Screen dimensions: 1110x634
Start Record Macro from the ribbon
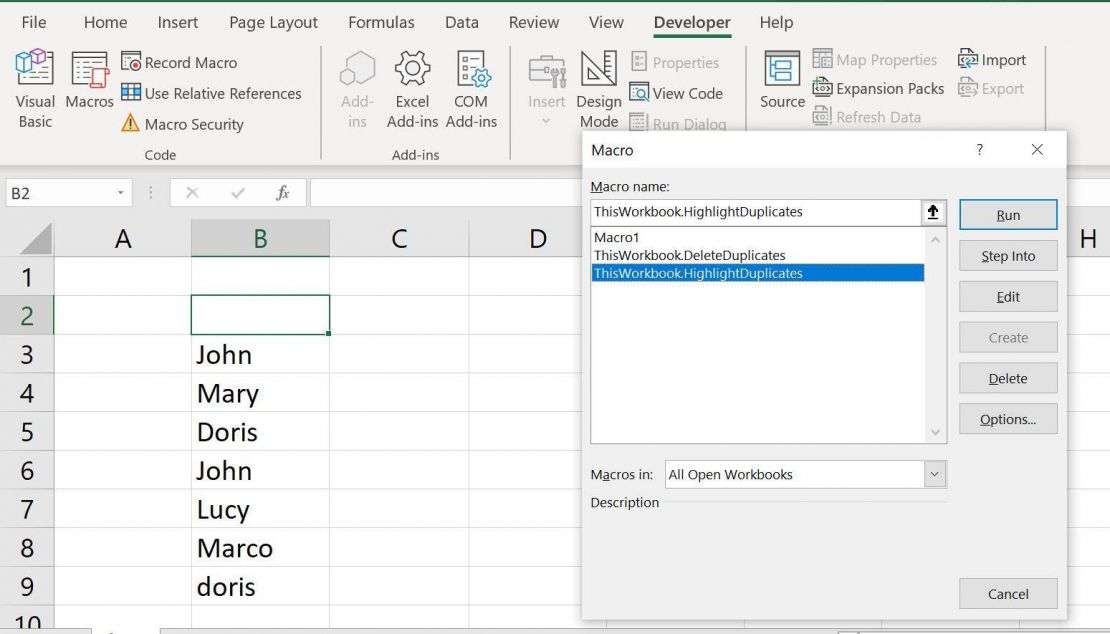(180, 62)
